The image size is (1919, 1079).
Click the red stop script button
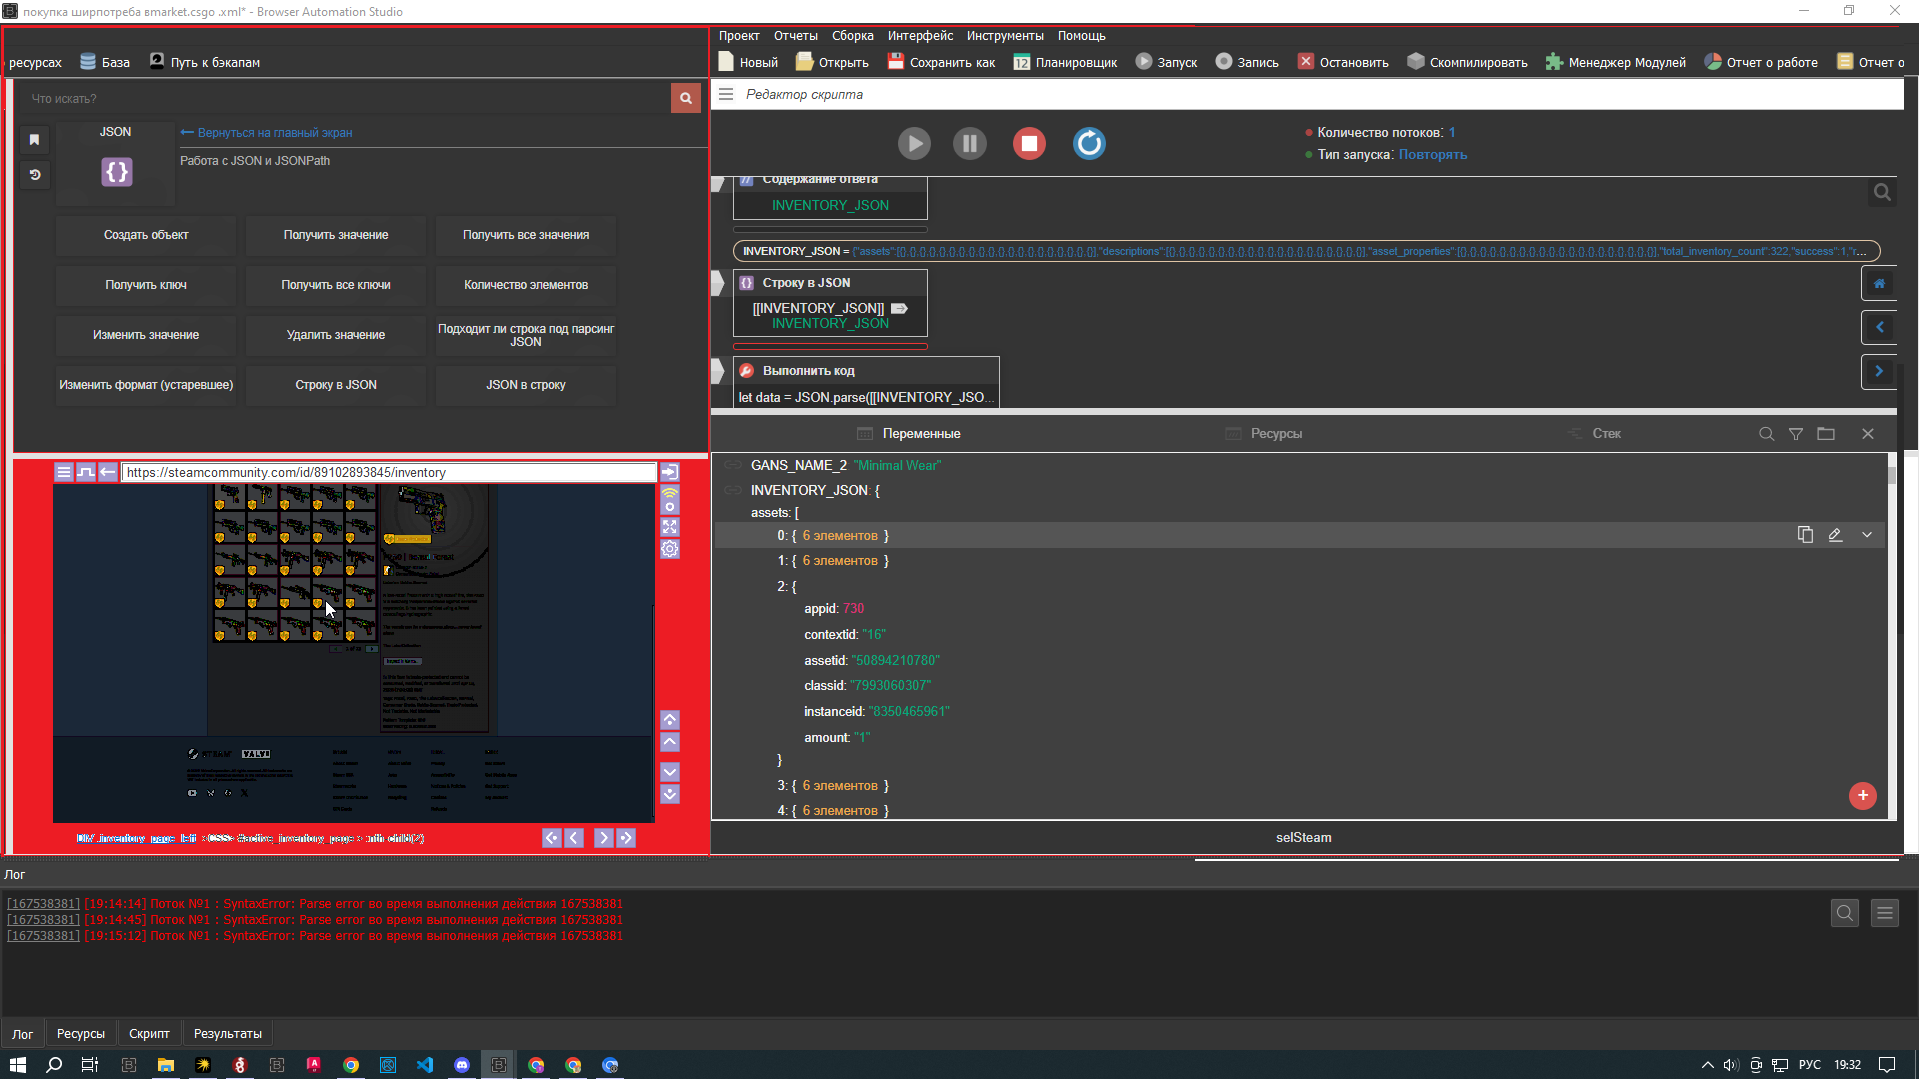pyautogui.click(x=1029, y=144)
